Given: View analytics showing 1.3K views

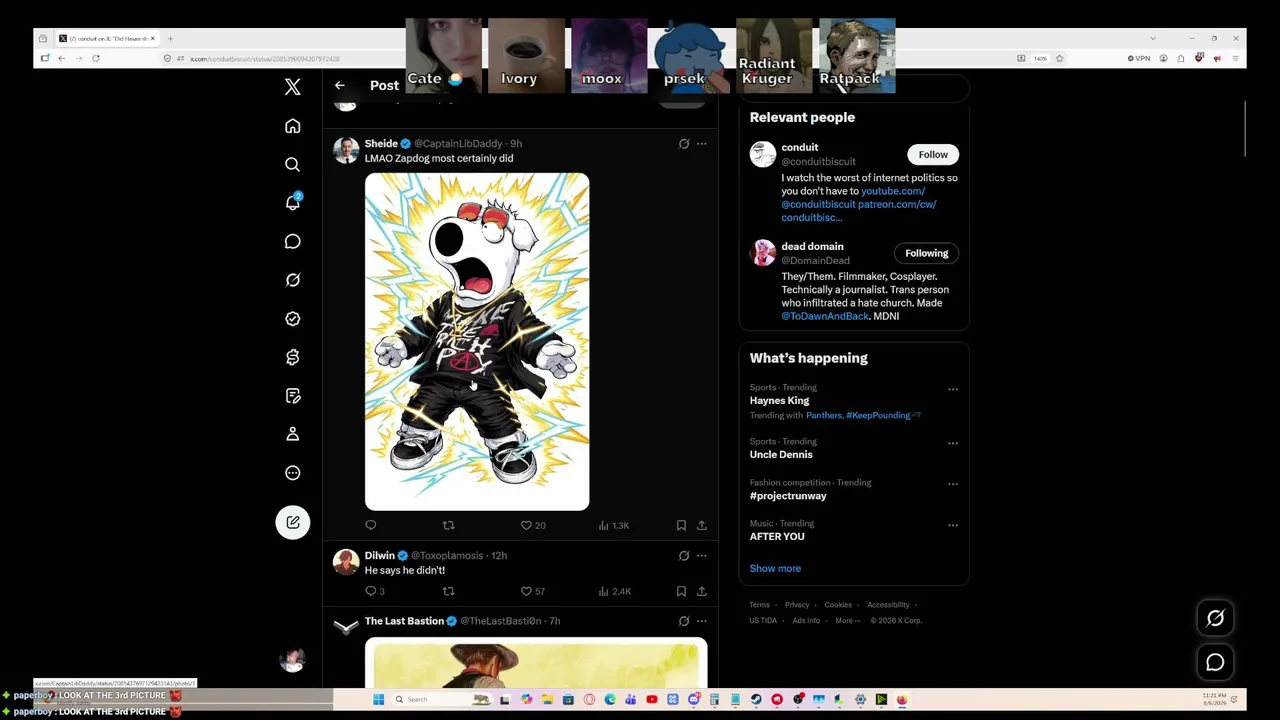Looking at the screenshot, I should click(x=614, y=525).
